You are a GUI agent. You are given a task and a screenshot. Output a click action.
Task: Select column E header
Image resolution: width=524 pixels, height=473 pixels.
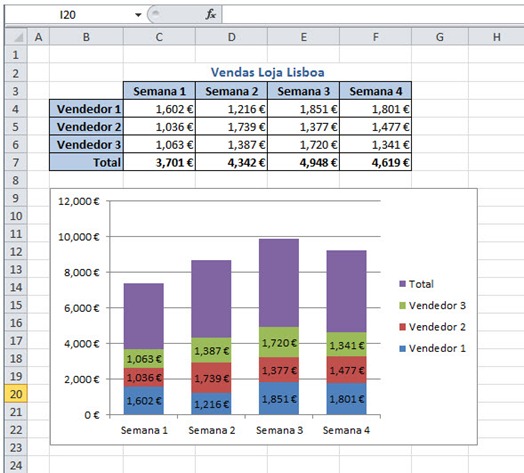pos(303,37)
